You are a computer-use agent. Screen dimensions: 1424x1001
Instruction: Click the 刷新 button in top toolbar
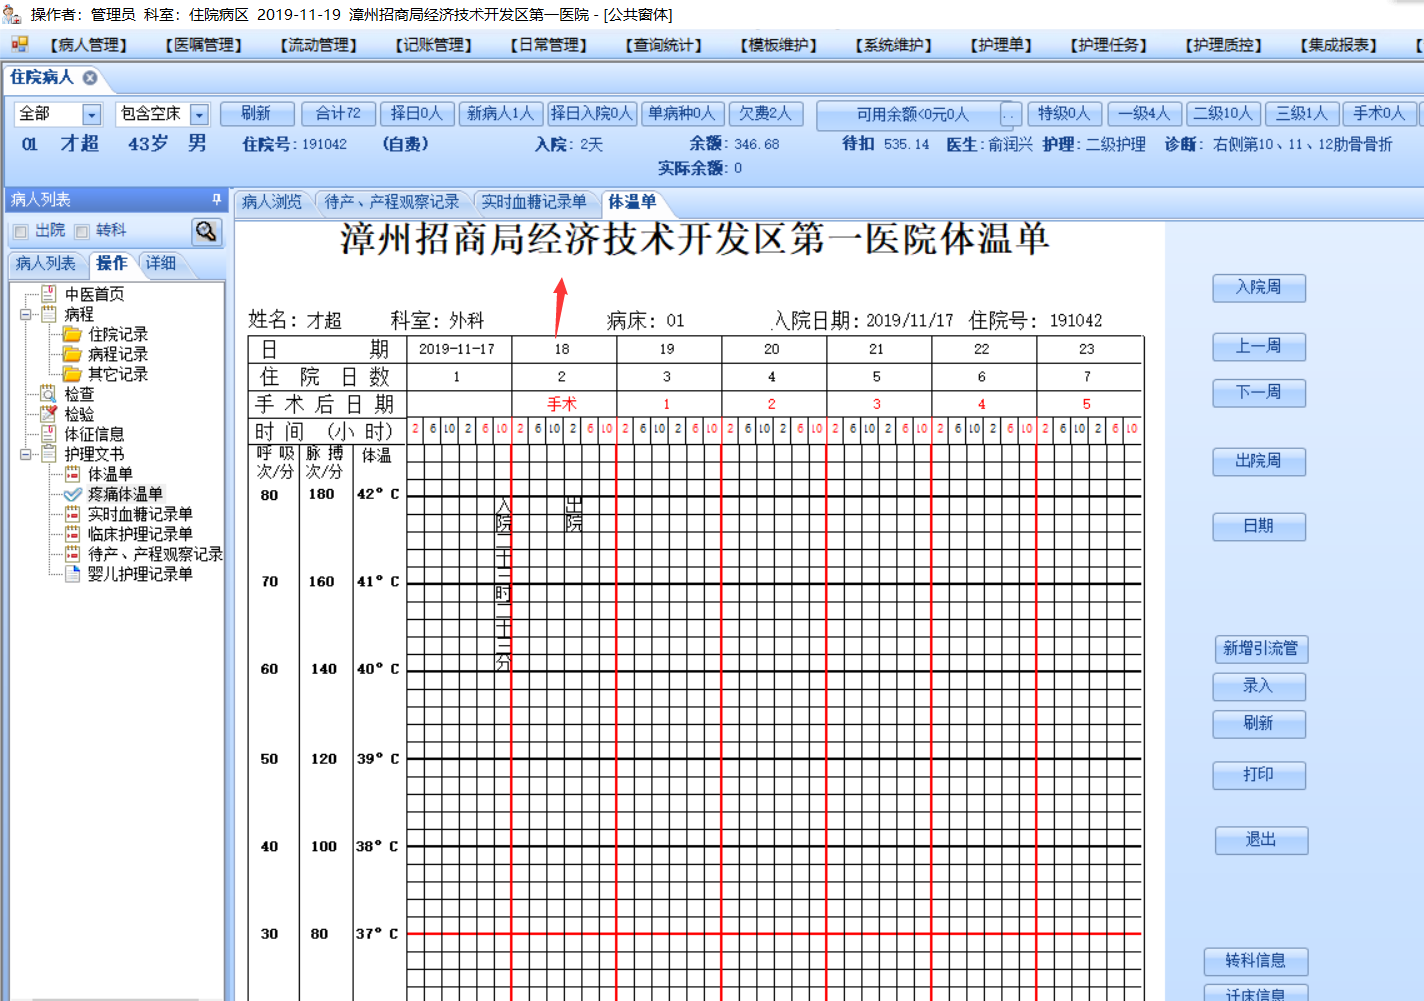click(257, 114)
